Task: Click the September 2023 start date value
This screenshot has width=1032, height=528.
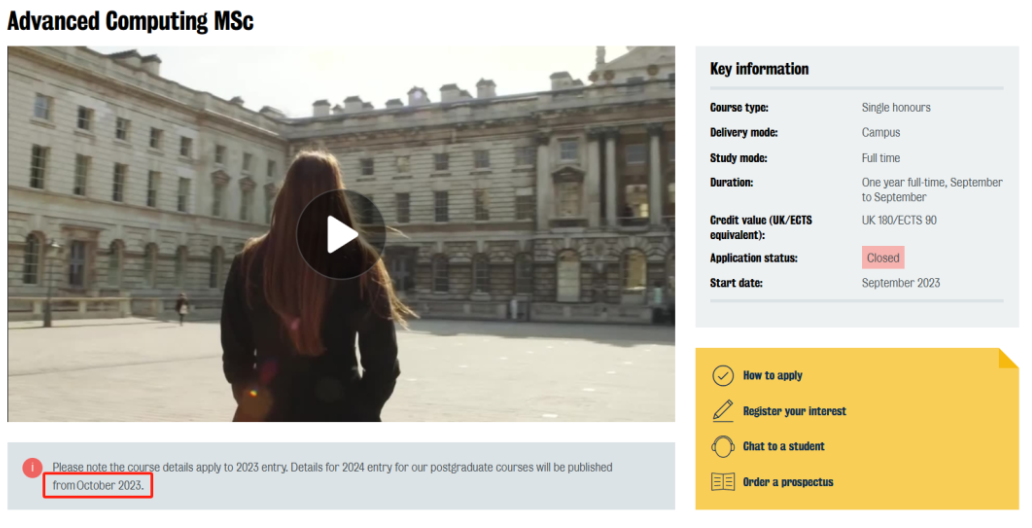Action: (x=900, y=283)
